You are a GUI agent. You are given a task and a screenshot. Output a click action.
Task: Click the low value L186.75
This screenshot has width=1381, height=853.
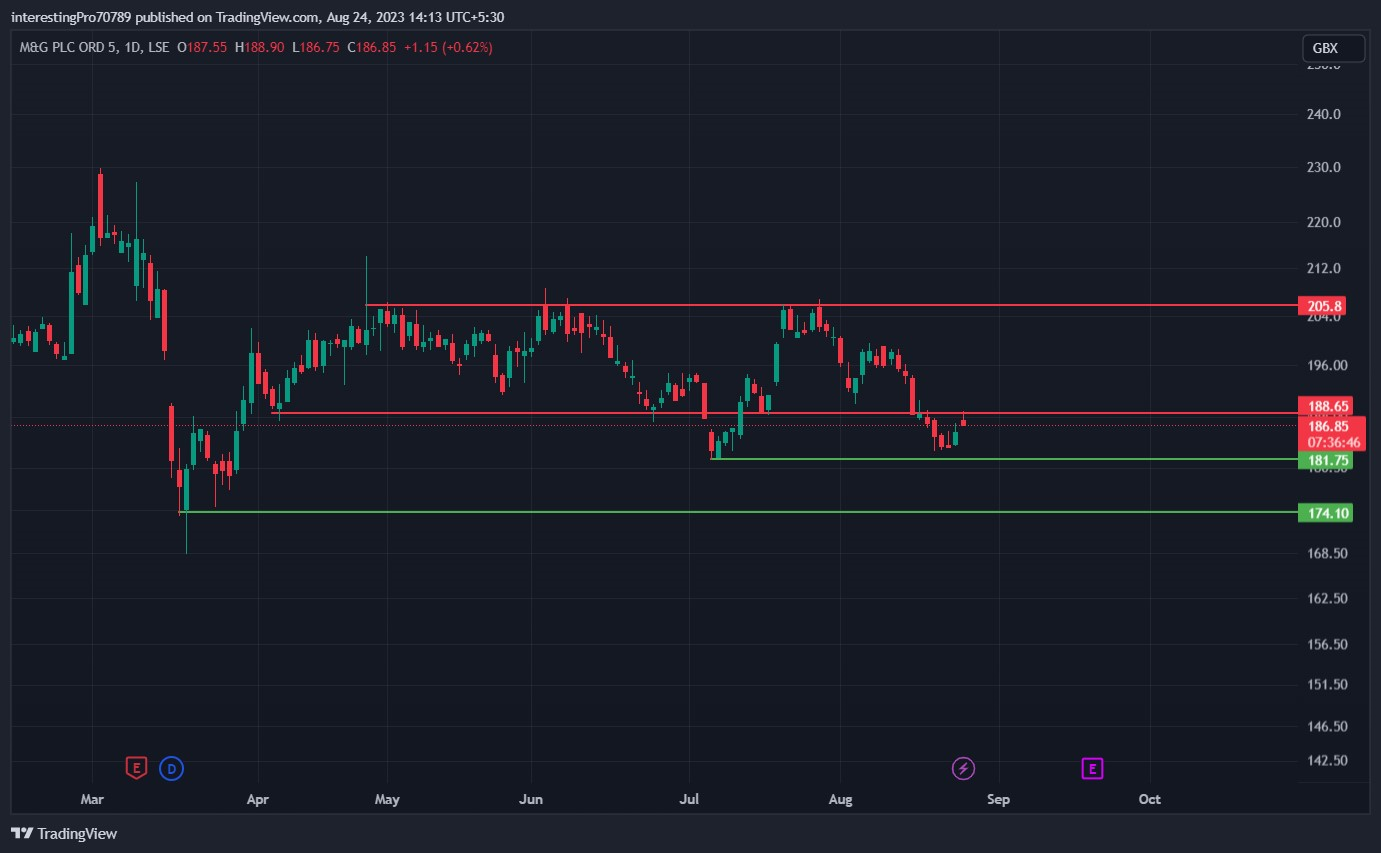pyautogui.click(x=316, y=48)
